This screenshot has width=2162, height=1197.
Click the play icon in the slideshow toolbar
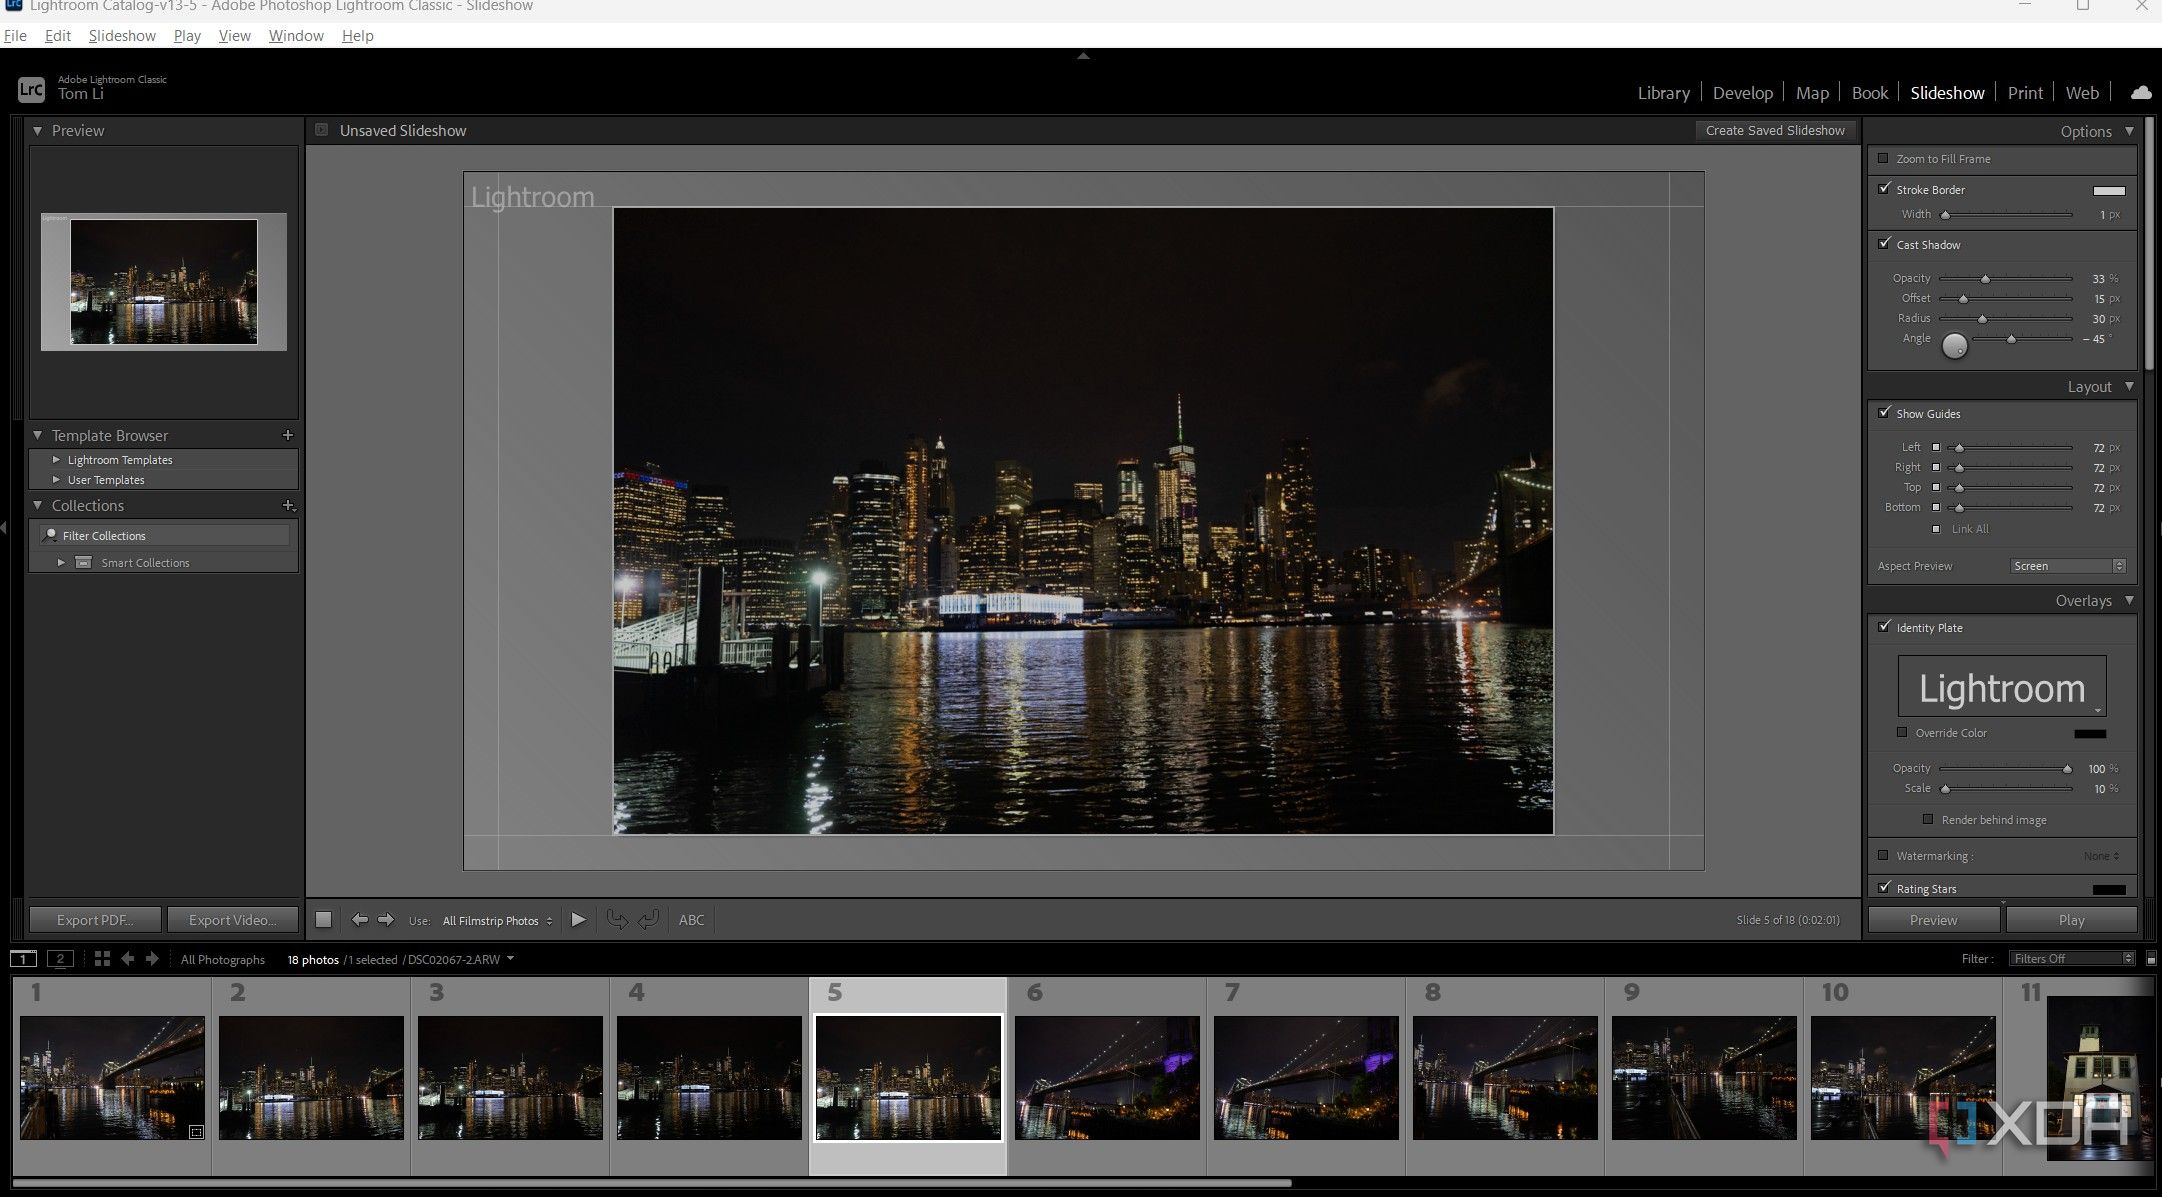pyautogui.click(x=578, y=919)
